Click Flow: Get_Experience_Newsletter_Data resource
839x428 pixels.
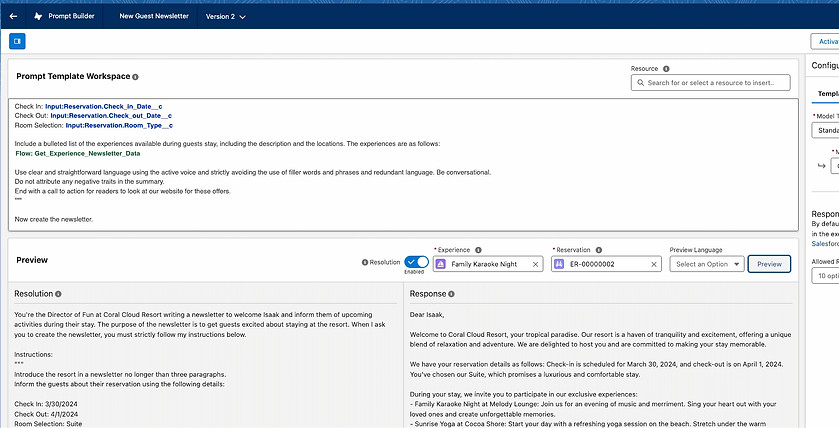coord(78,154)
